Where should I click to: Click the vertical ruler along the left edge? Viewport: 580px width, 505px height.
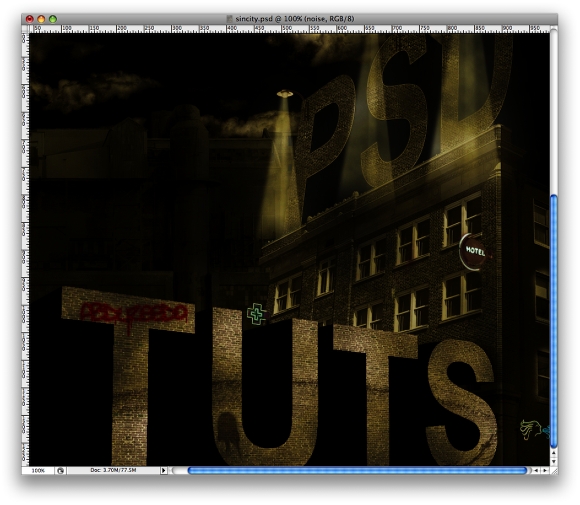(25, 249)
